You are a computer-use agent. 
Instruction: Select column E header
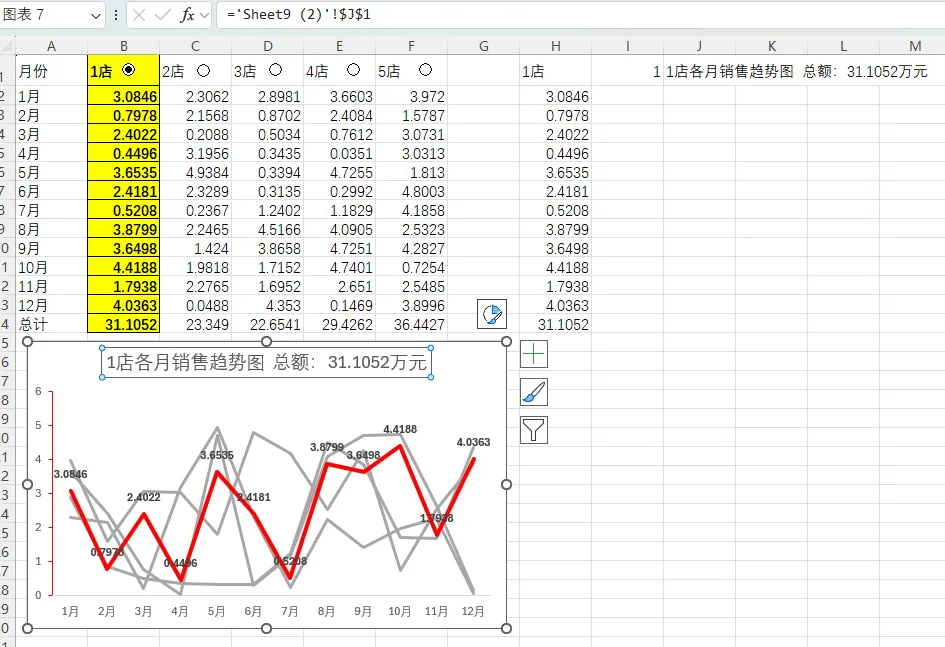[x=339, y=46]
